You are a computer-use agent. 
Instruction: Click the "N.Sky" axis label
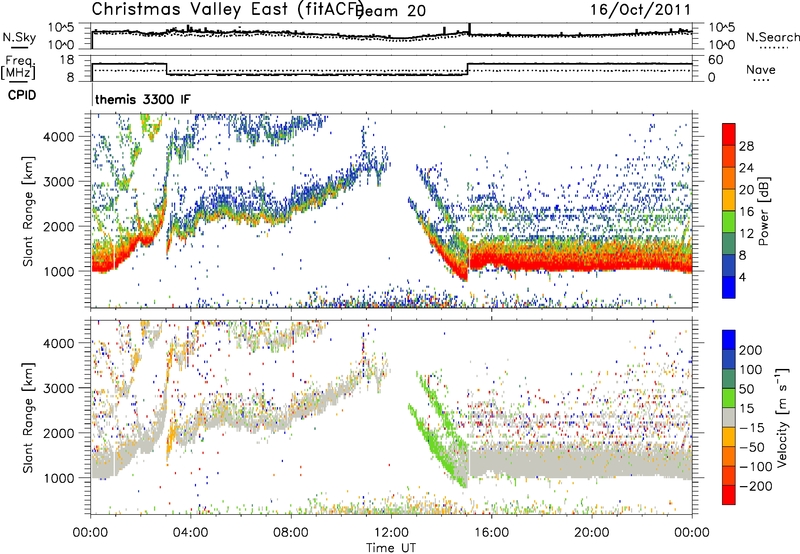click(19, 37)
